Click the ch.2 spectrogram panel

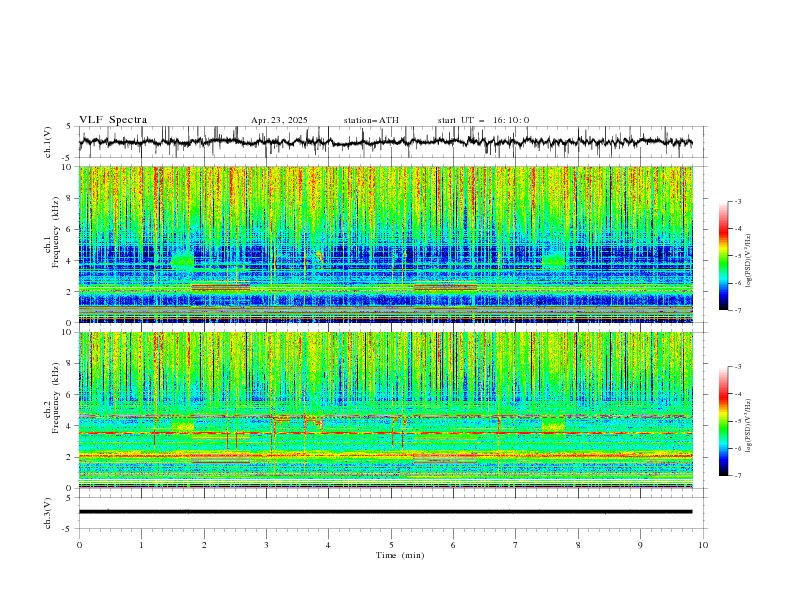coord(385,410)
